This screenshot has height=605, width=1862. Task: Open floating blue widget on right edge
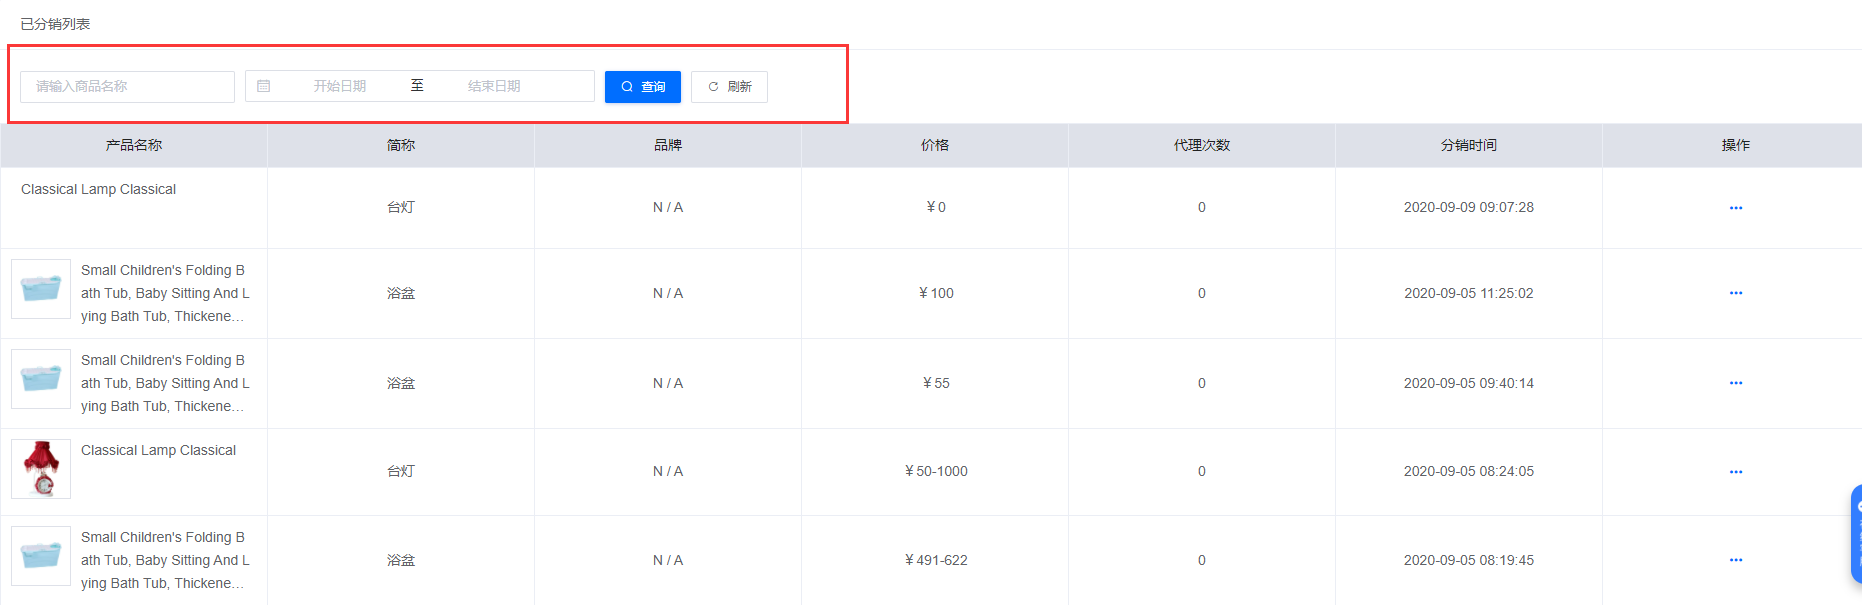coord(1856,534)
